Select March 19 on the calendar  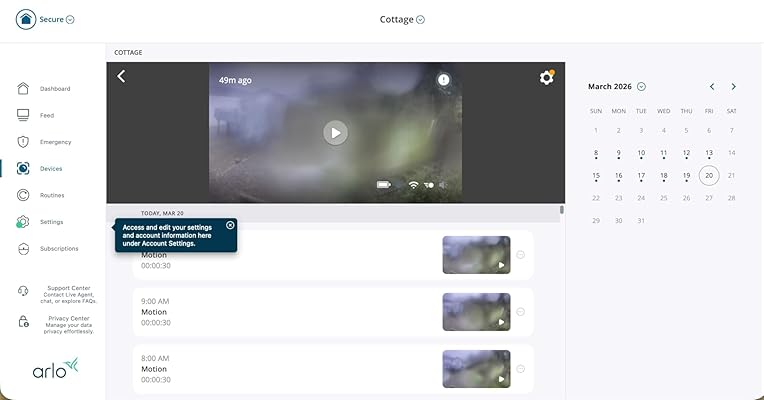687,176
